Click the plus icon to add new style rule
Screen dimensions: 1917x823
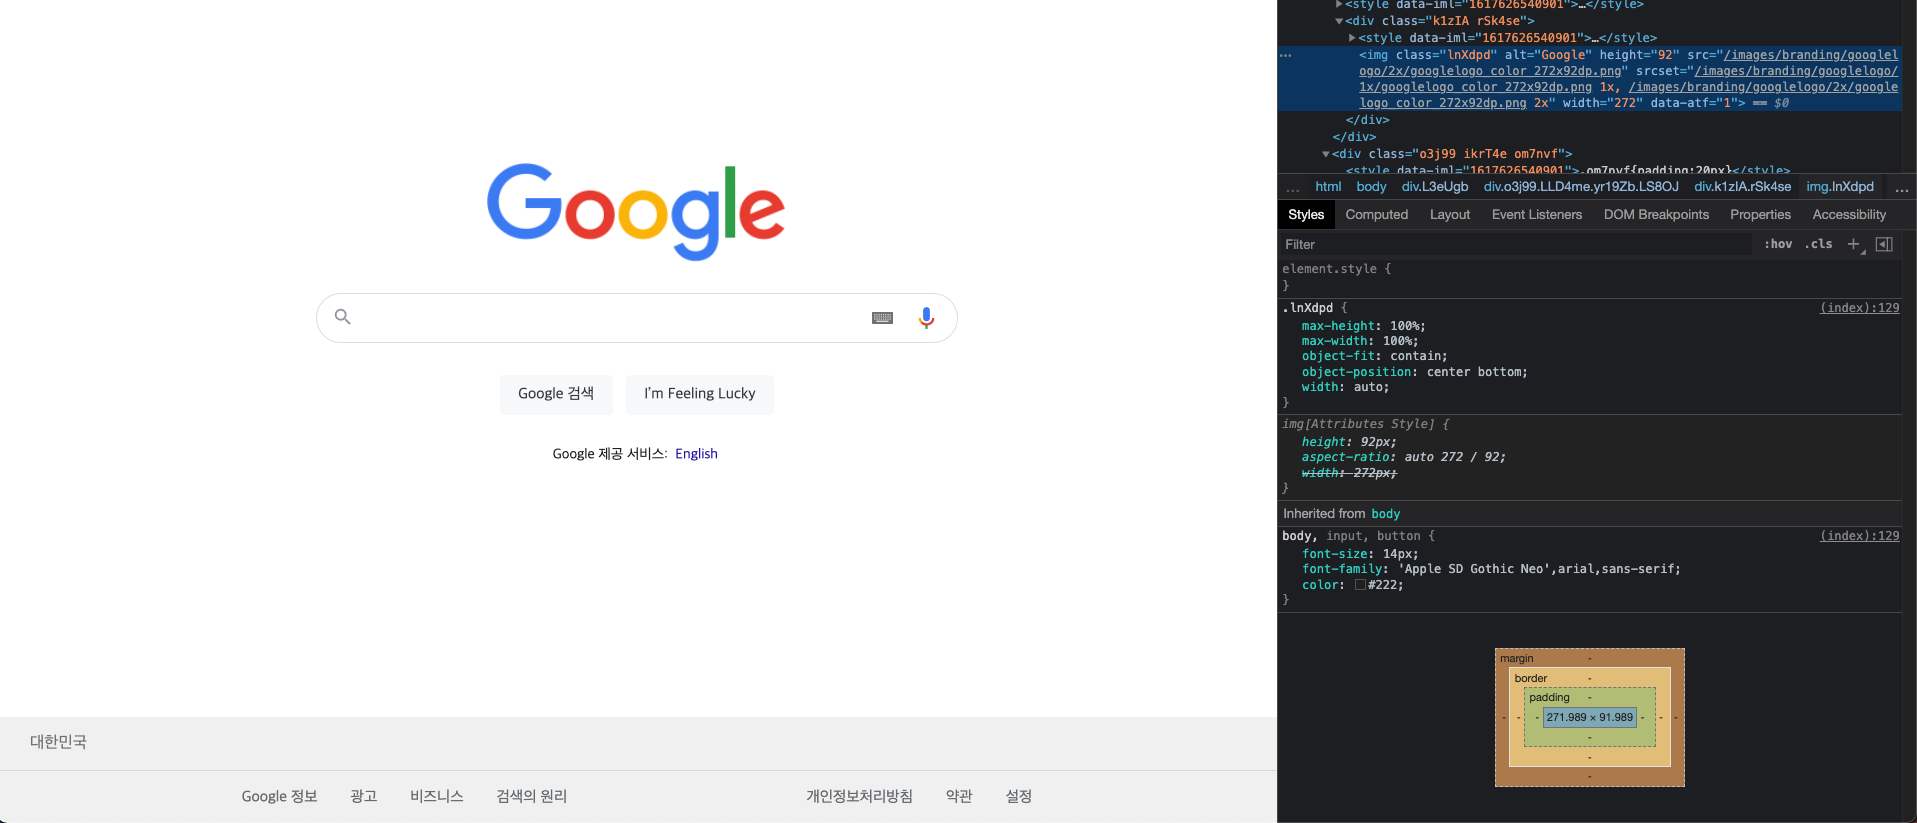1853,244
